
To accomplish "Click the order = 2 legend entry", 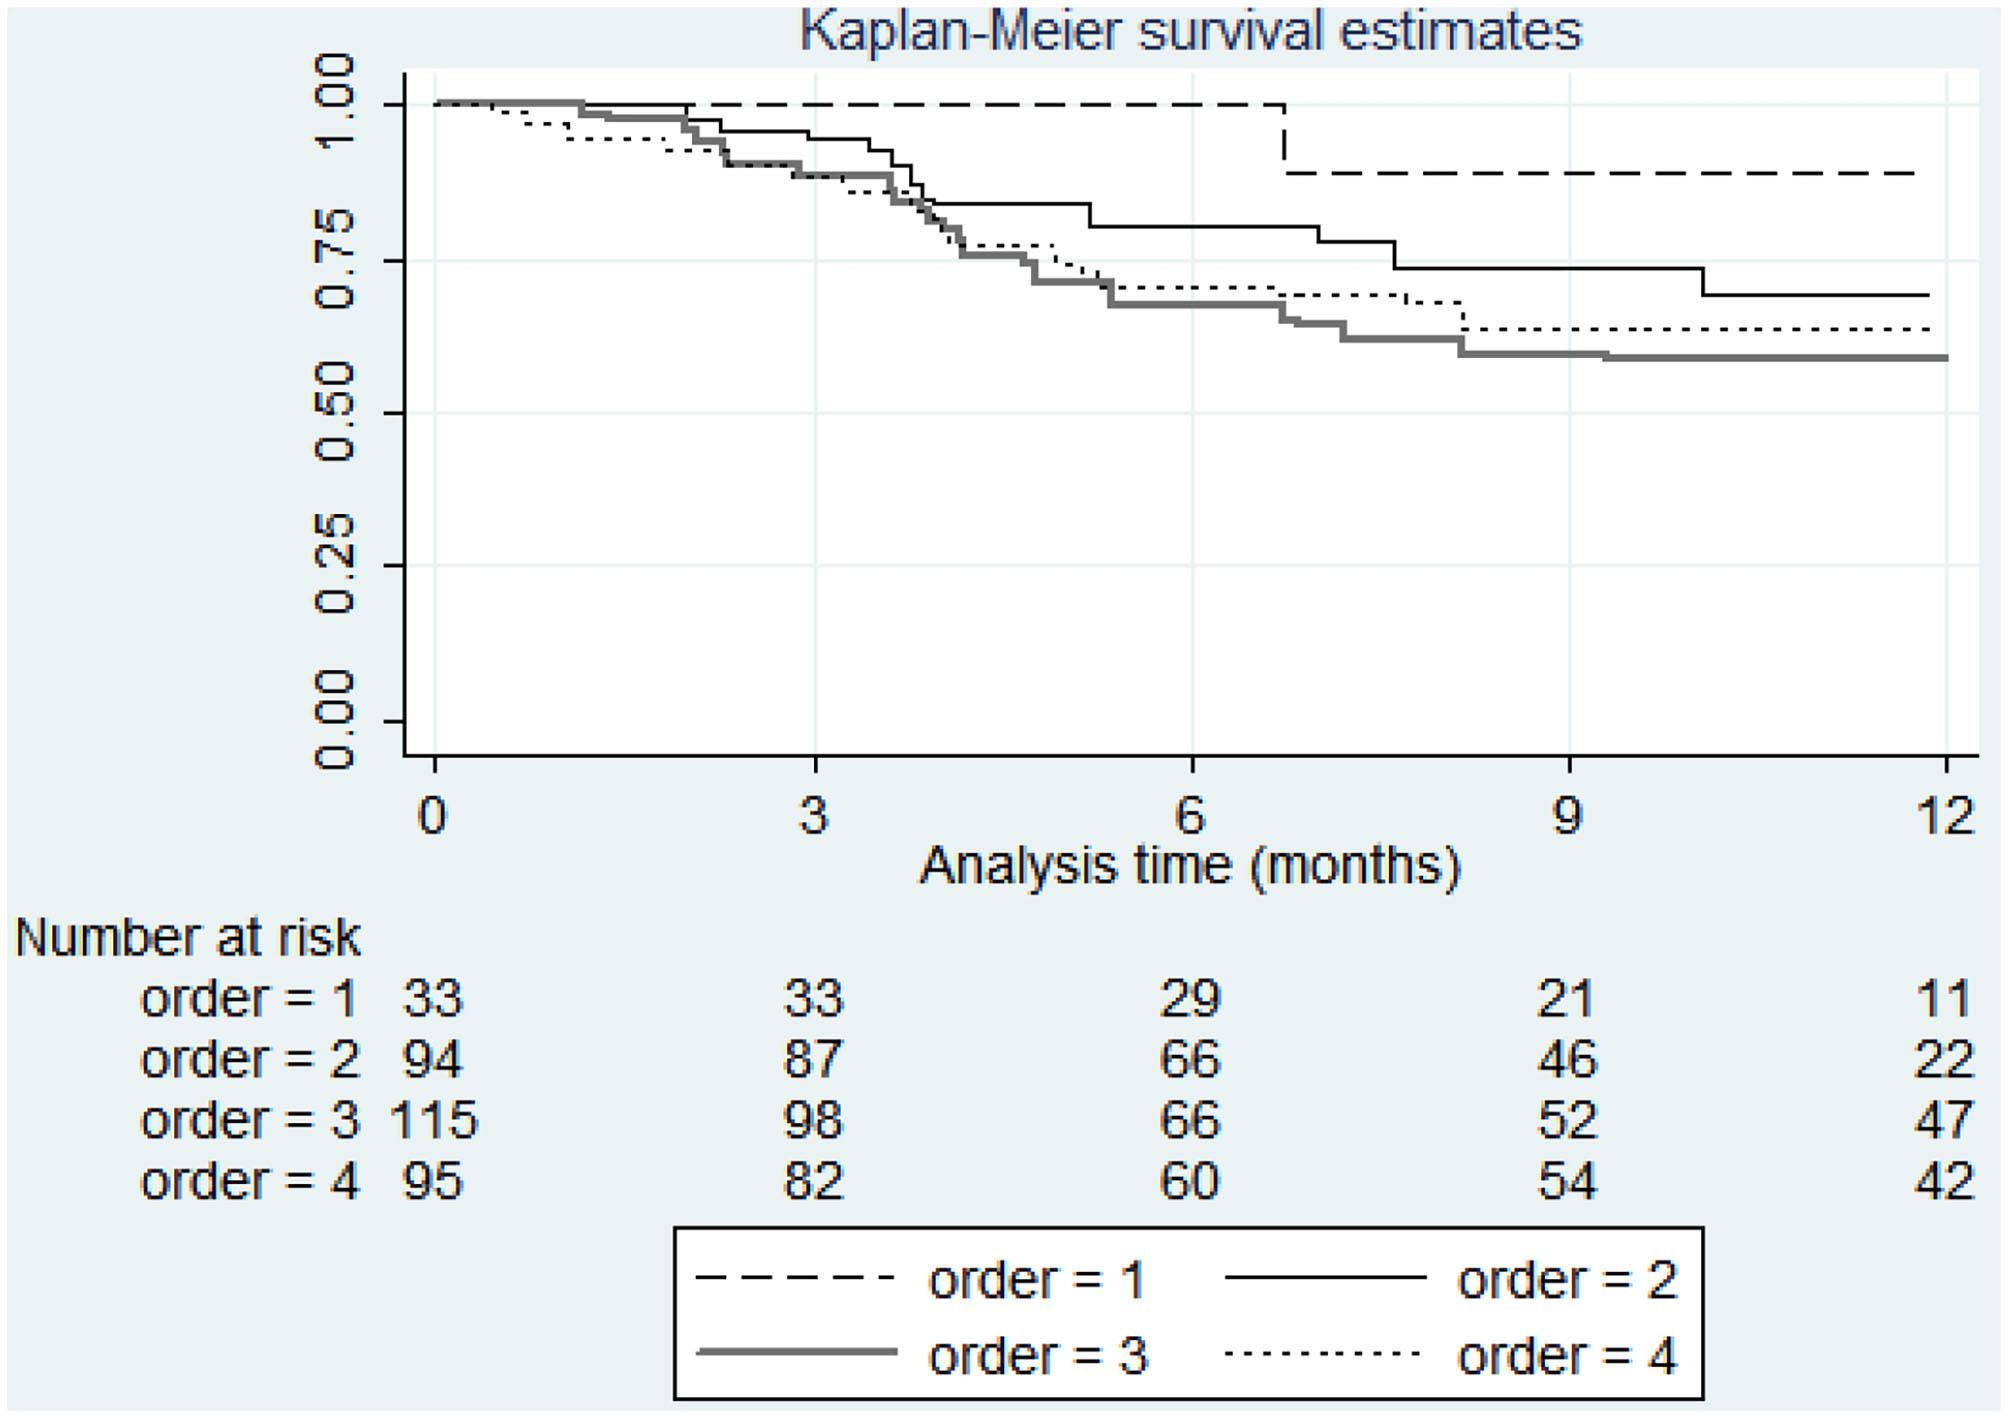I will pyautogui.click(x=1566, y=1280).
